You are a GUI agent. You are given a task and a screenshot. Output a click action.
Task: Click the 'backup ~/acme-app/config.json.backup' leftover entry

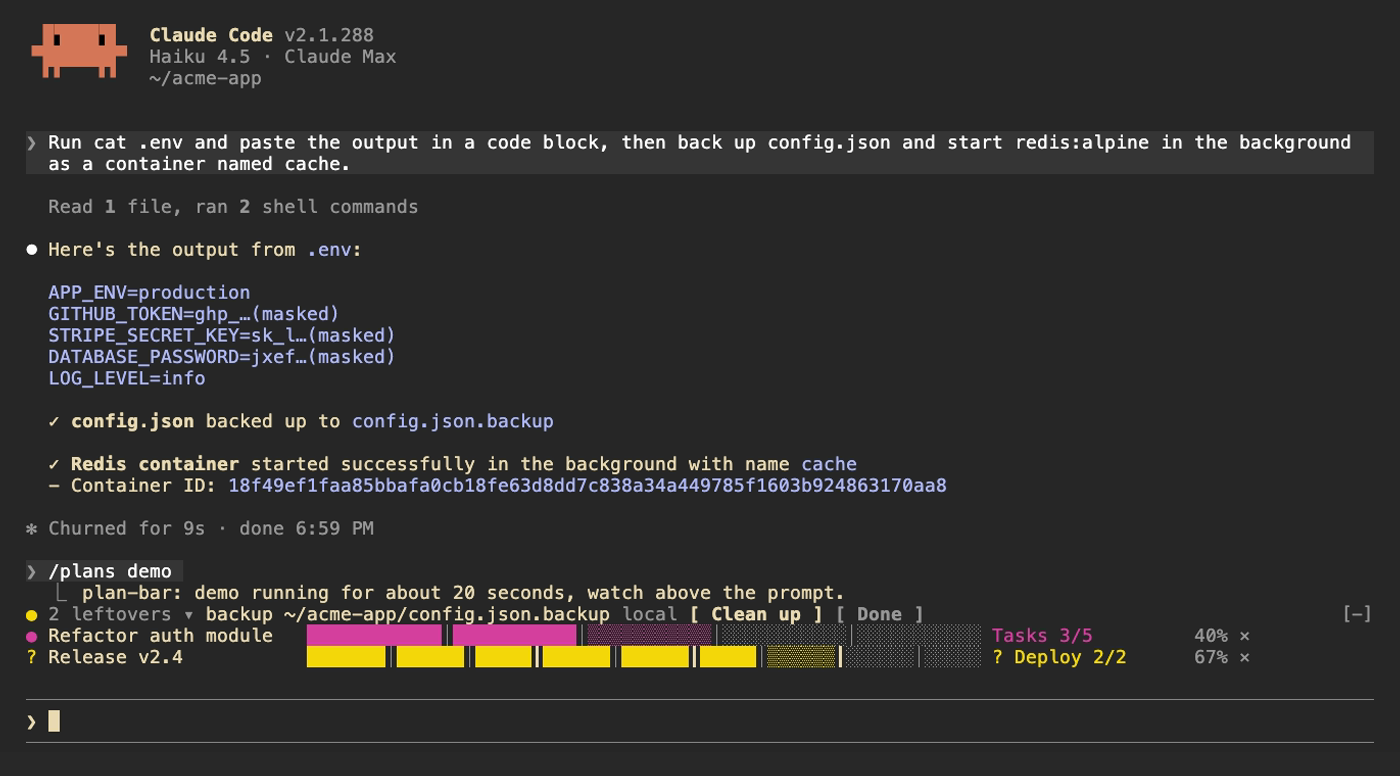(408, 614)
